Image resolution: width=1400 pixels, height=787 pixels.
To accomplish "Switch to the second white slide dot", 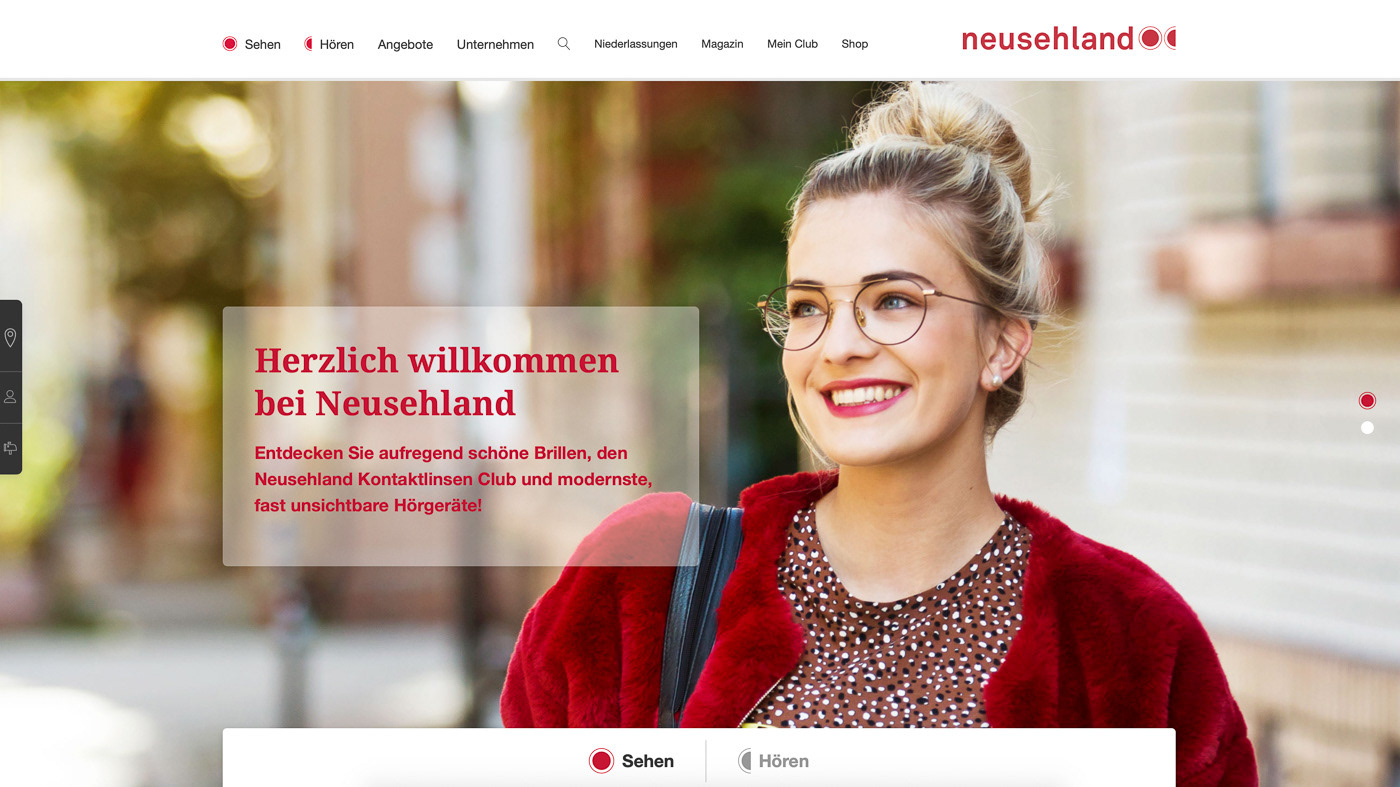I will 1367,428.
